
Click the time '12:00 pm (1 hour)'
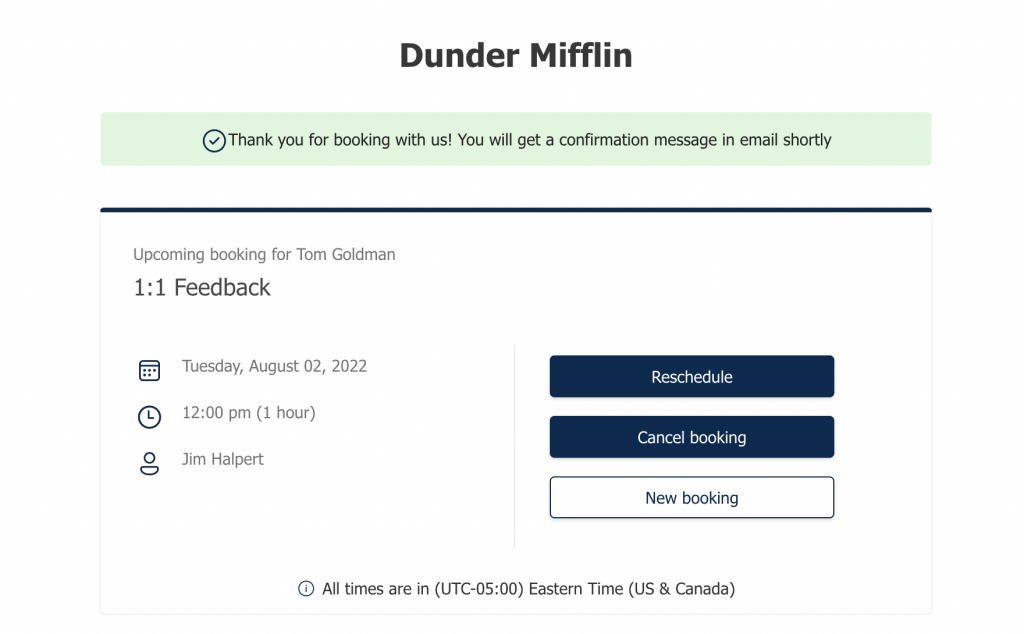pyautogui.click(x=248, y=413)
